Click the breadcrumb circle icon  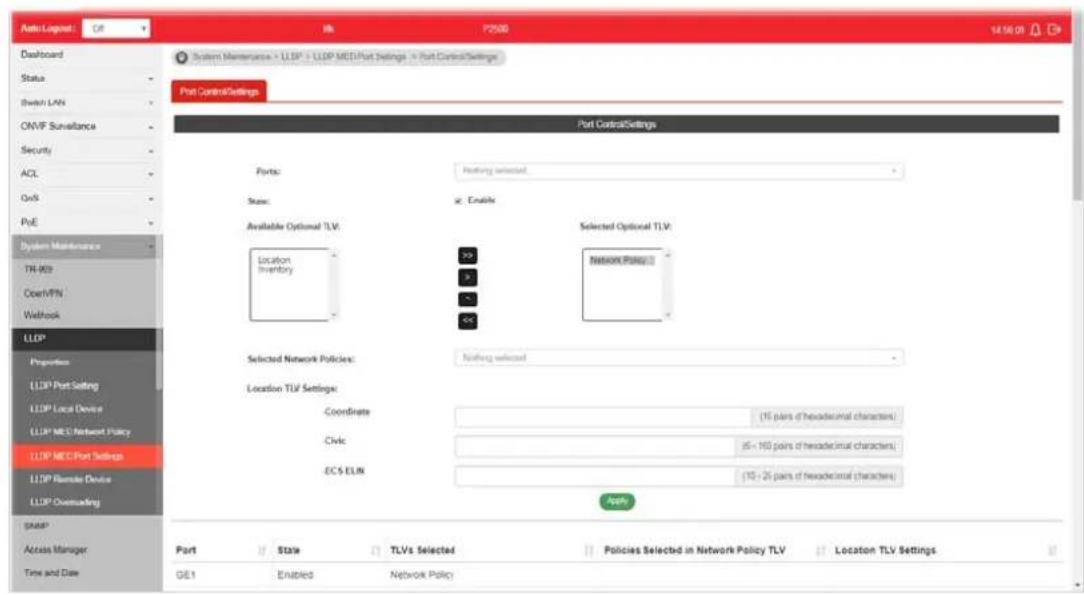point(181,57)
